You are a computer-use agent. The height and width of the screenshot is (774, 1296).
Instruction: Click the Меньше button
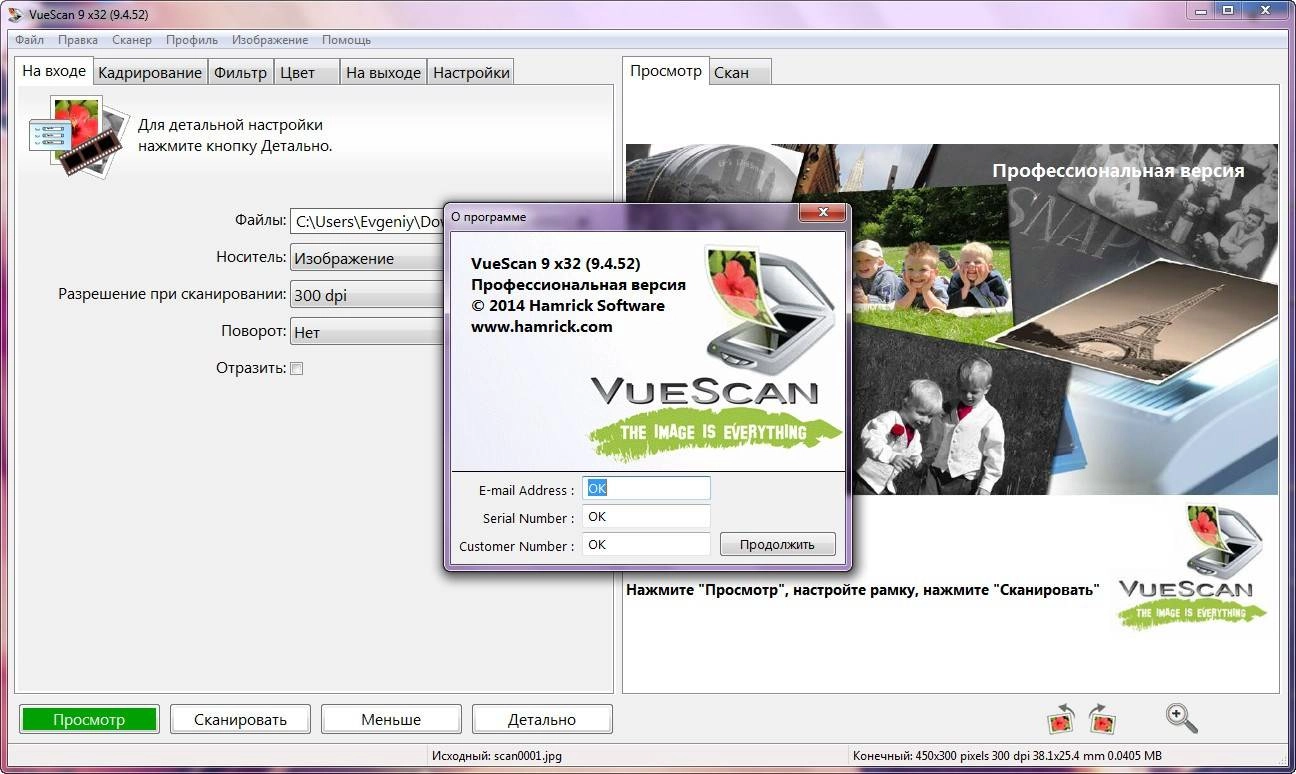391,719
